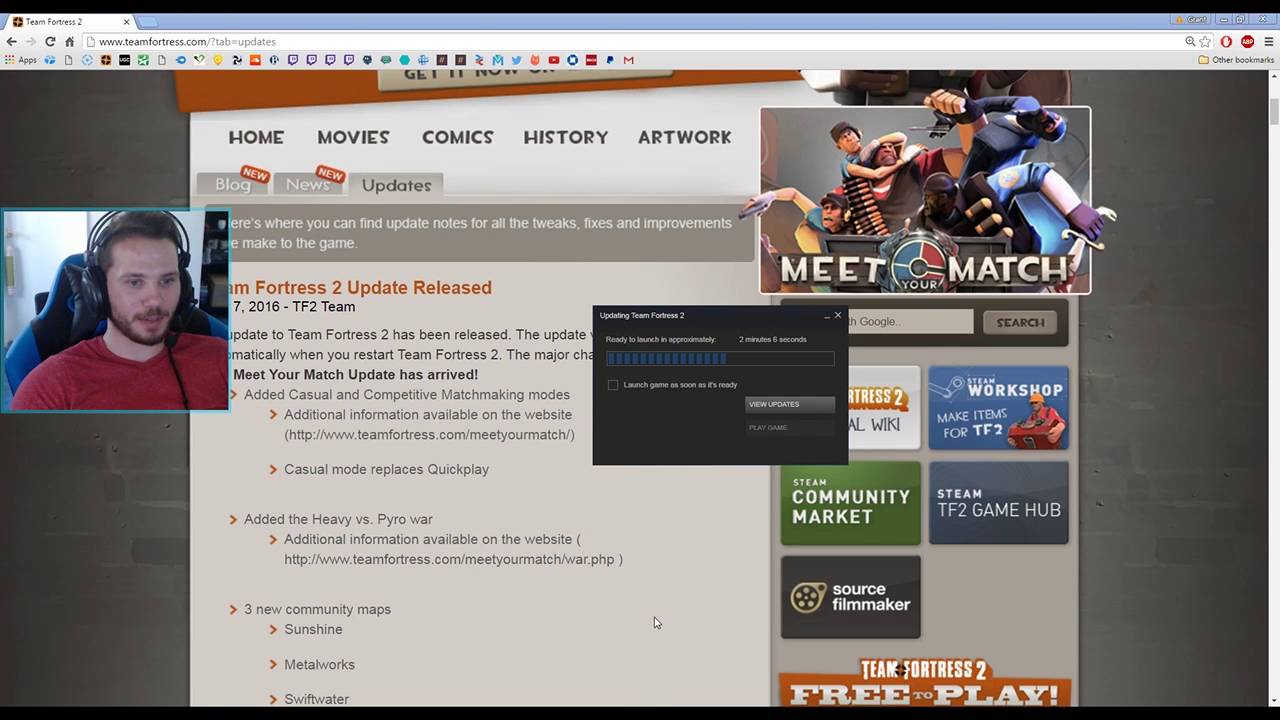Open the Steam Workshop tile
This screenshot has width=1280, height=720.
point(998,407)
